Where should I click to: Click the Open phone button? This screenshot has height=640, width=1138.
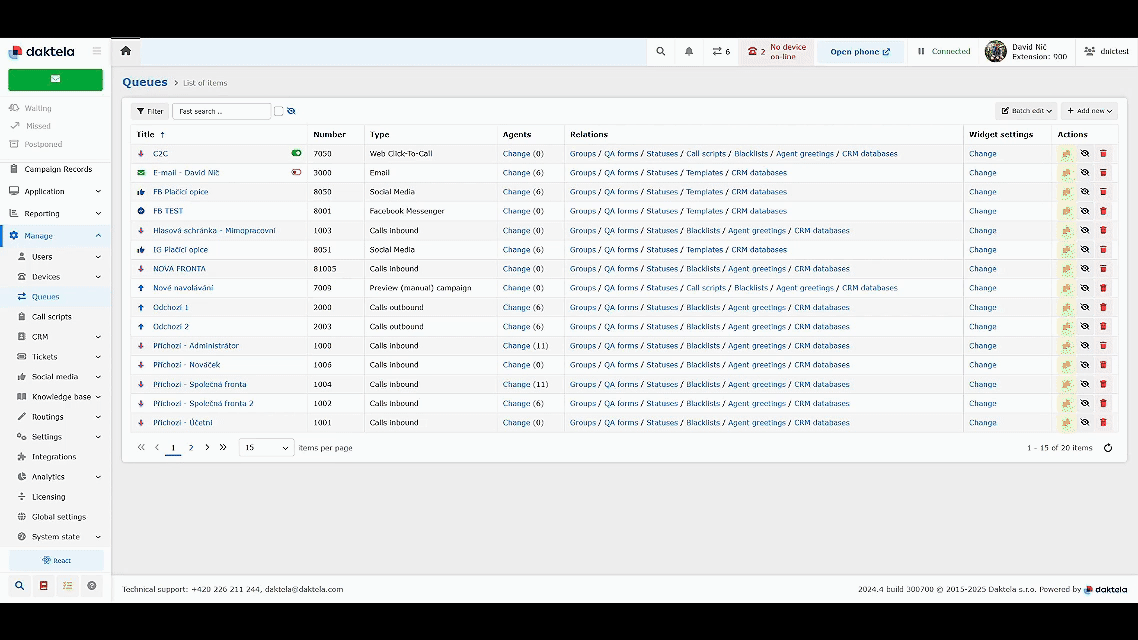tap(859, 52)
